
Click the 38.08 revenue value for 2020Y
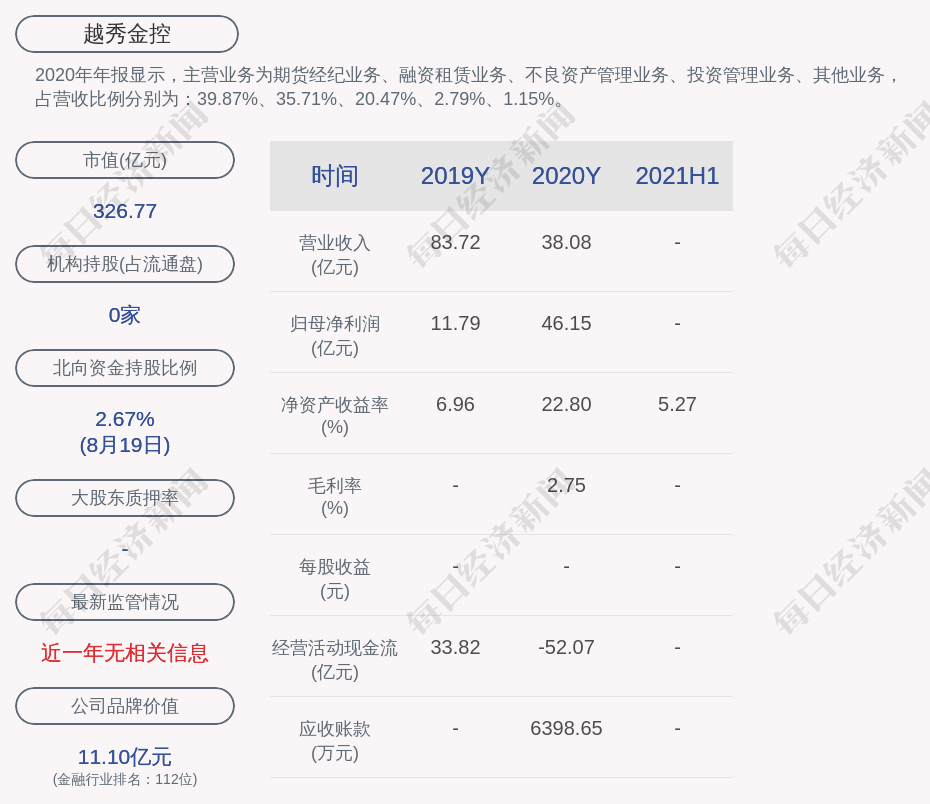point(566,242)
